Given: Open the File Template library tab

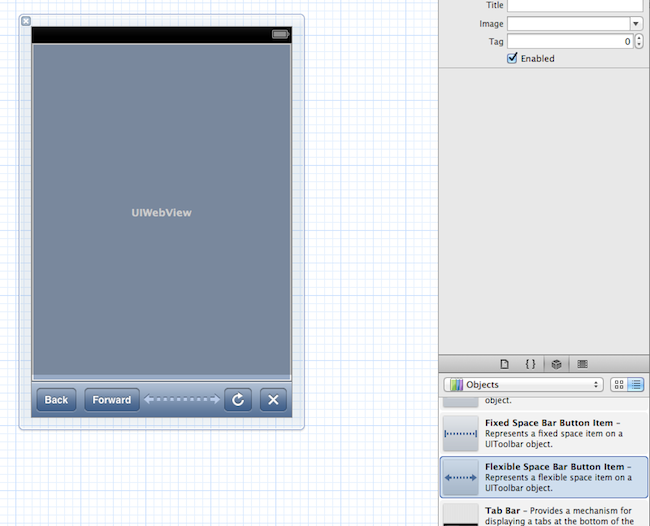Looking at the screenshot, I should (504, 364).
